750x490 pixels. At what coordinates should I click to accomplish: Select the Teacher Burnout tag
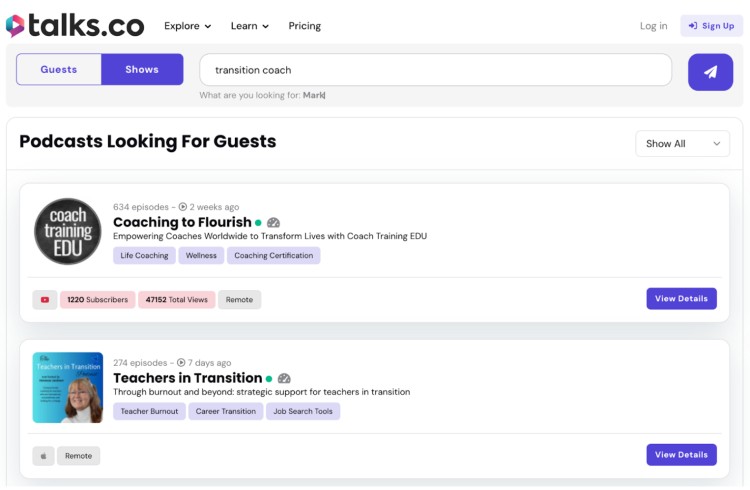[x=149, y=412]
